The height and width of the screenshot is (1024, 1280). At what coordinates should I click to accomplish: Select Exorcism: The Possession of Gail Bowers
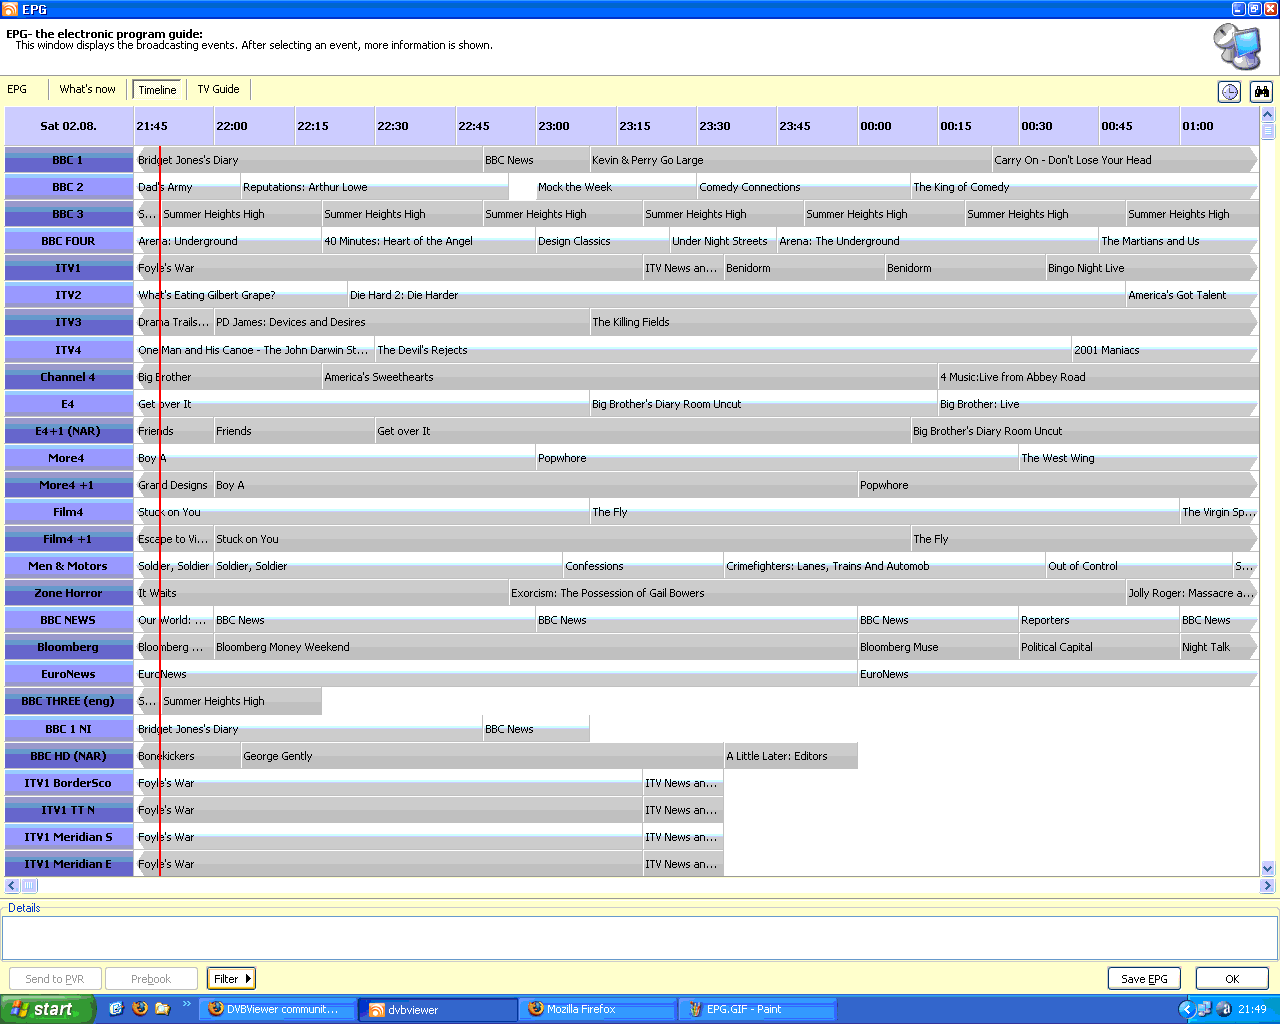817,593
